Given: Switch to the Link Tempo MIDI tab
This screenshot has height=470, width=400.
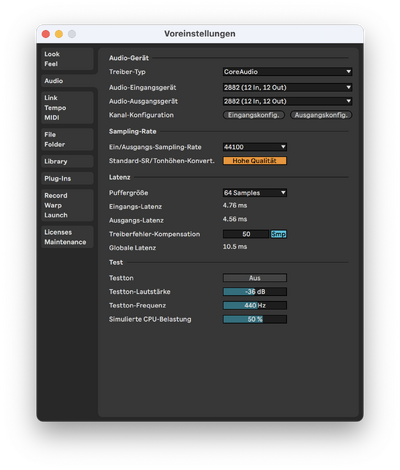Looking at the screenshot, I should click(x=67, y=108).
